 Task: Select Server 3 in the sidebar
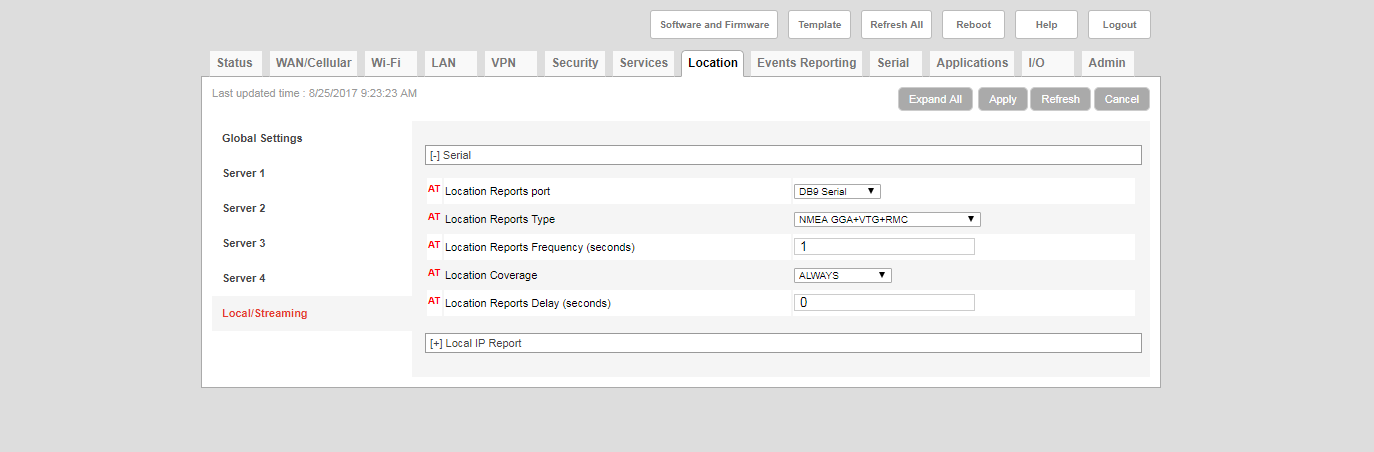pos(244,243)
